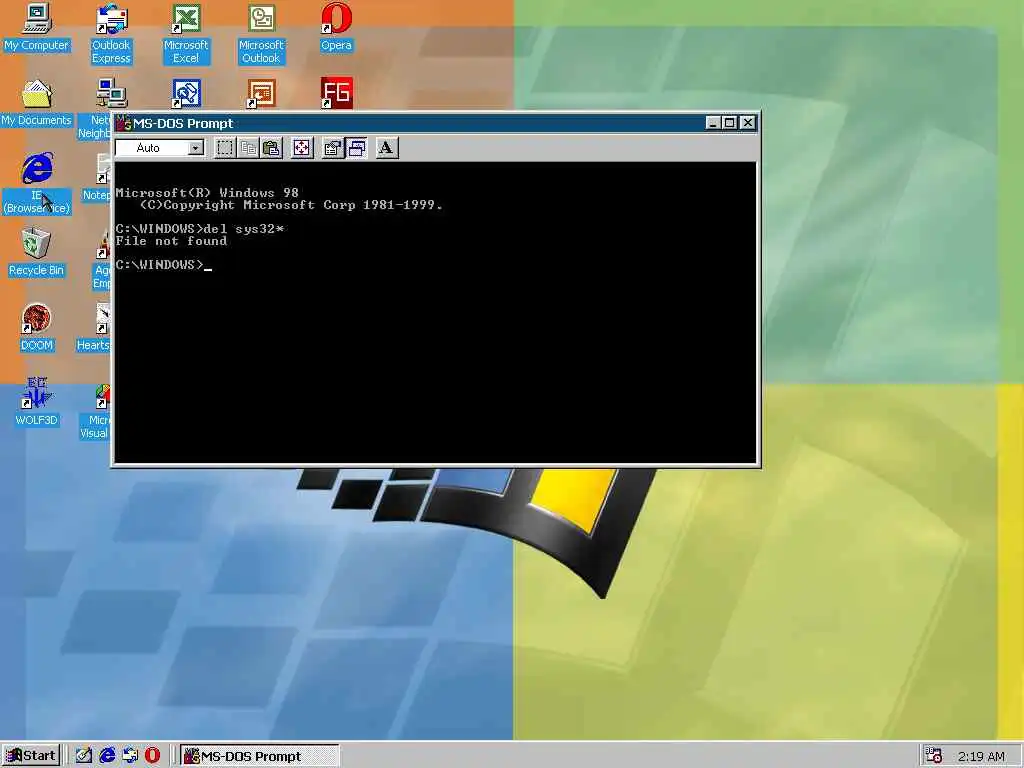Launch Opera from Quick Launch
1024x768 pixels.
click(x=152, y=756)
